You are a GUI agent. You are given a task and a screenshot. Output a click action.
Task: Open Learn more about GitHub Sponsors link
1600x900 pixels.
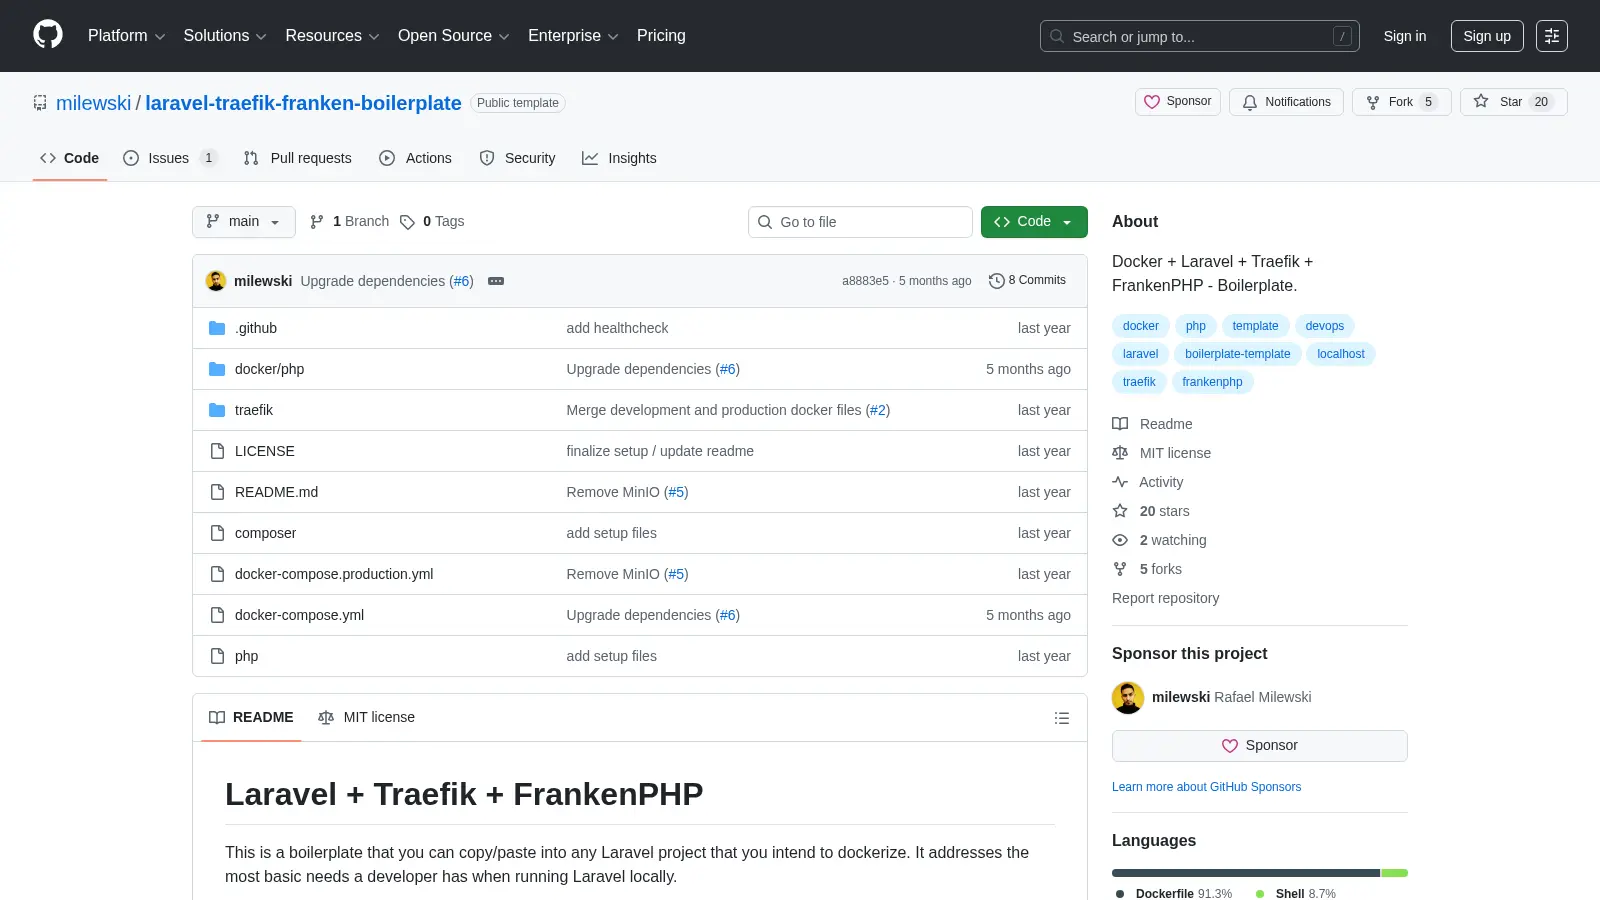(x=1206, y=787)
